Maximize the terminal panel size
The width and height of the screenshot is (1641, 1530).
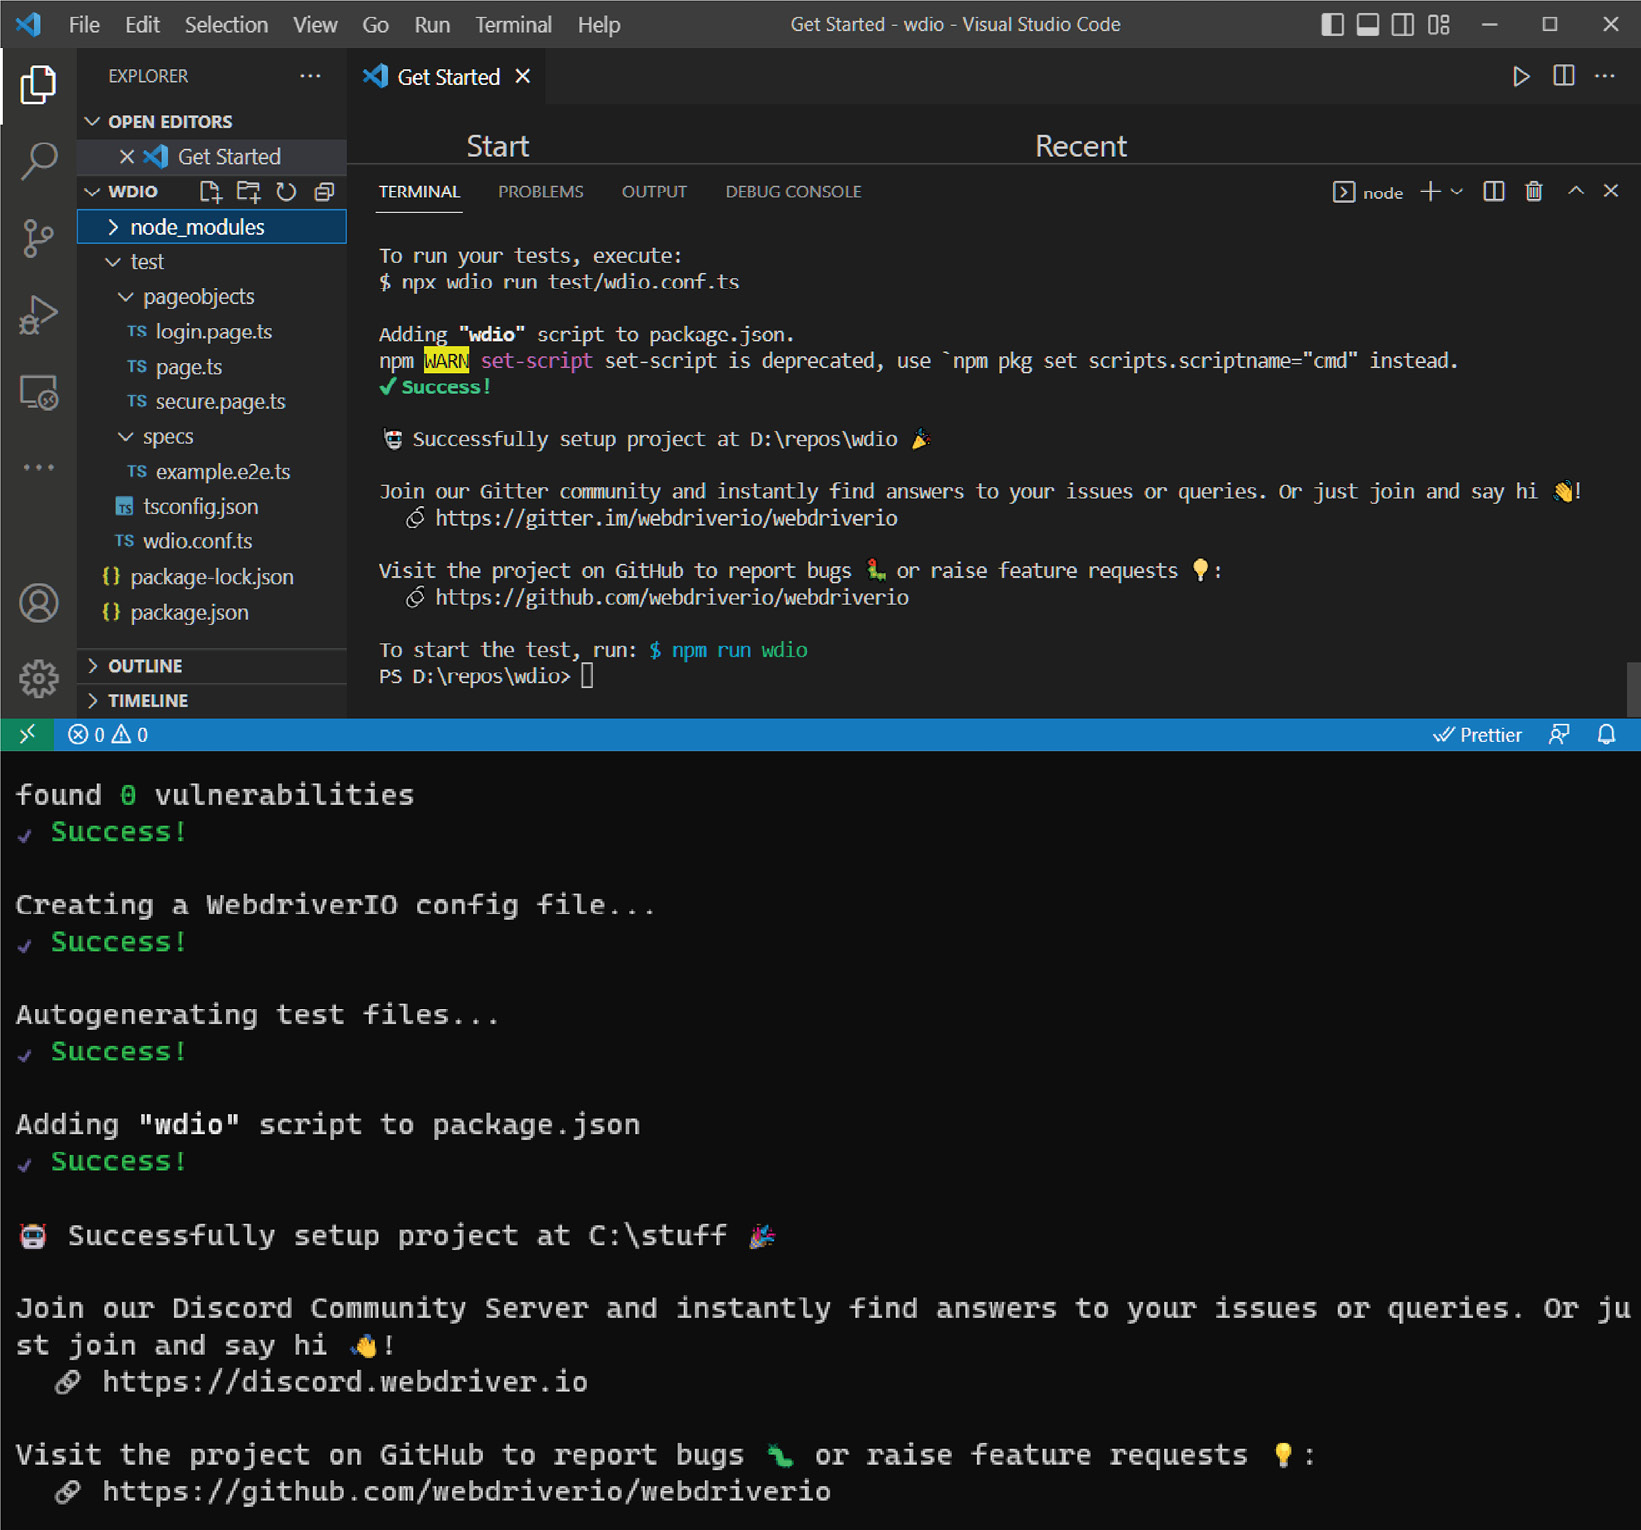pos(1576,191)
